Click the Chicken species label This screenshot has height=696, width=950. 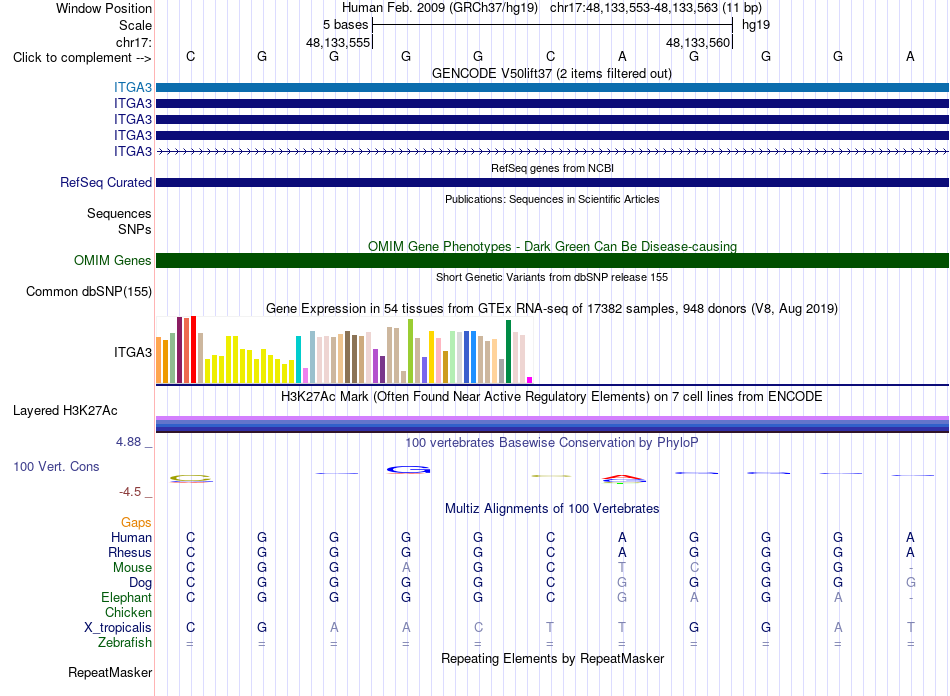pos(128,612)
